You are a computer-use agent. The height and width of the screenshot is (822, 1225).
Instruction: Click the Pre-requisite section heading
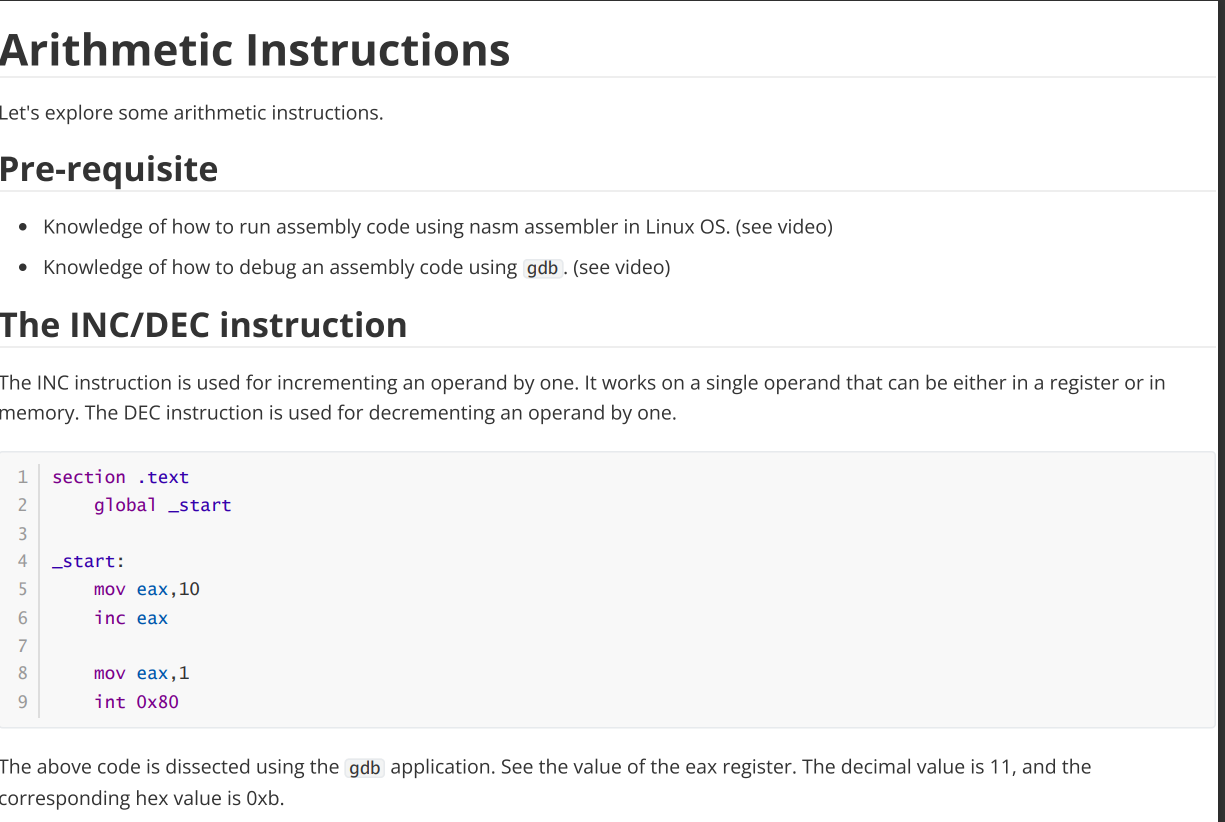coord(109,169)
